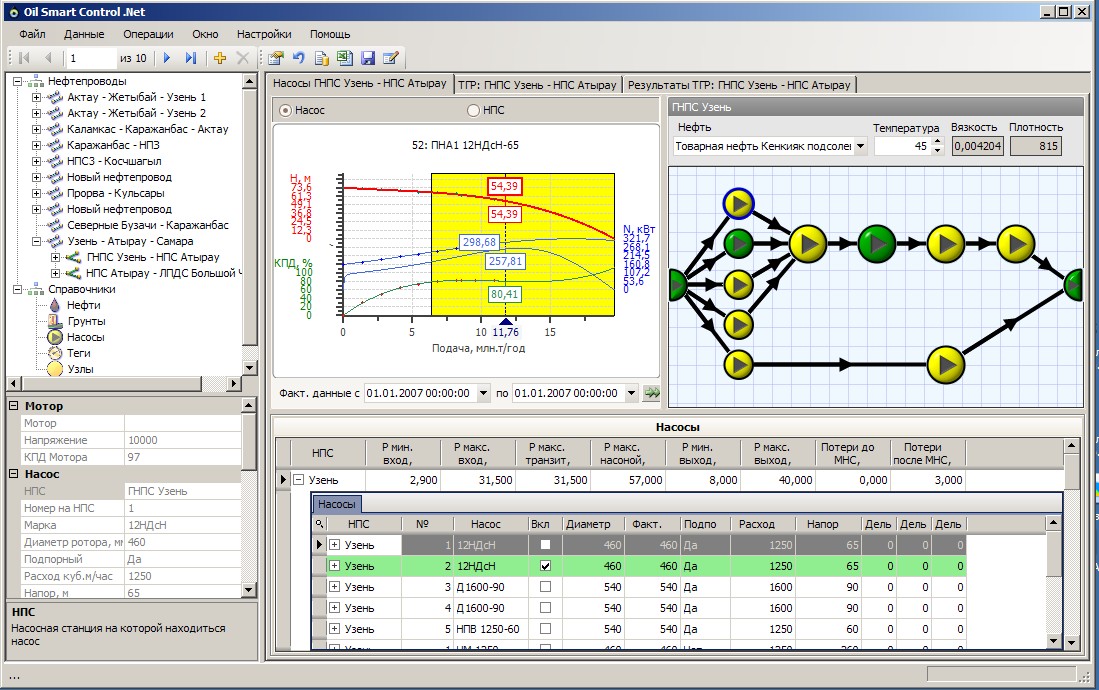1099x690 pixels.
Task: Click the Насос column header in grid
Action: [x=485, y=524]
